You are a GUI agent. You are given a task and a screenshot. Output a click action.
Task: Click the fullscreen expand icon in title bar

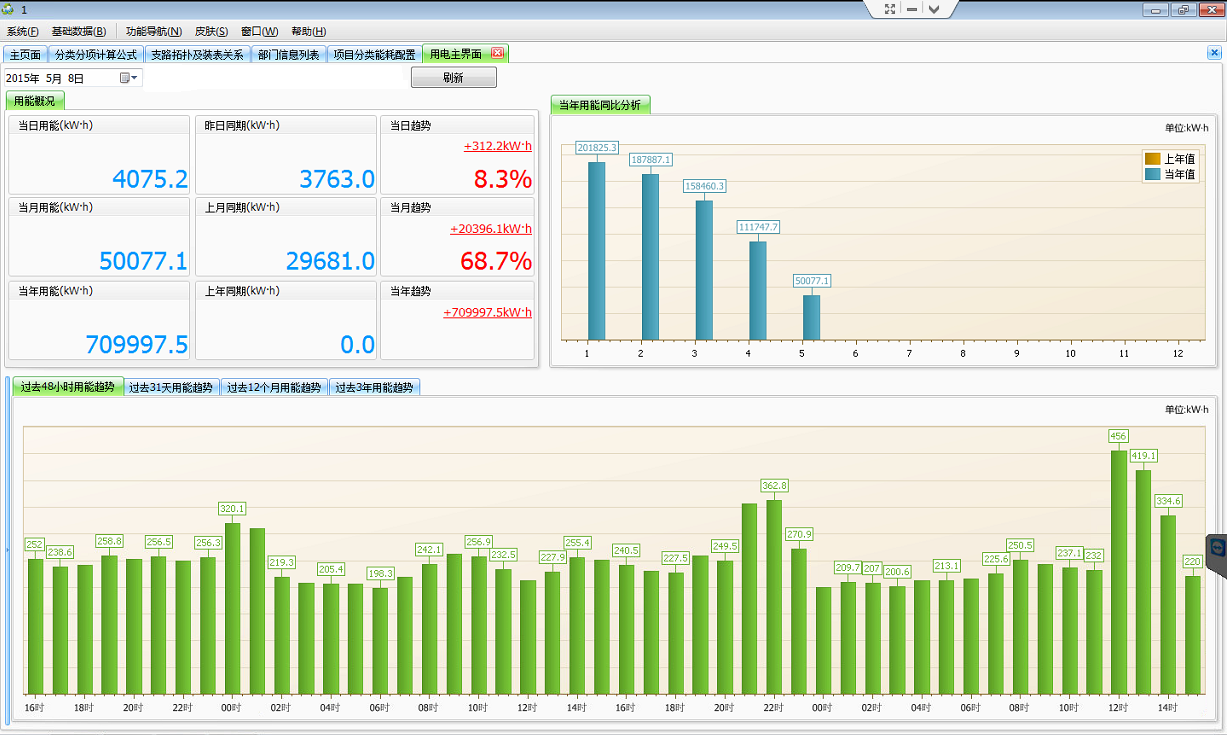890,9
